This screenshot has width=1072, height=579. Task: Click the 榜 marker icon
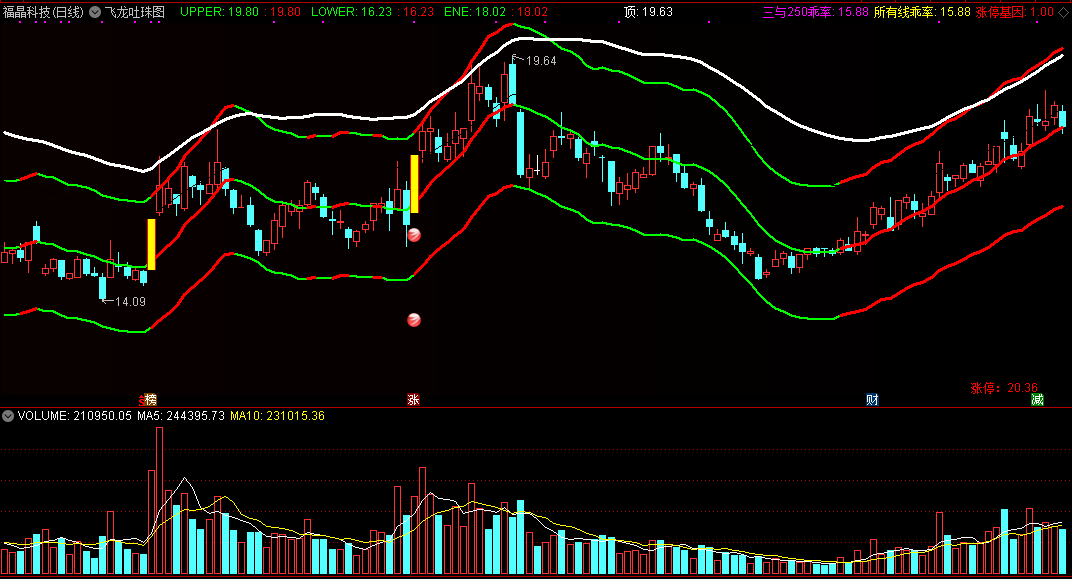[150, 400]
